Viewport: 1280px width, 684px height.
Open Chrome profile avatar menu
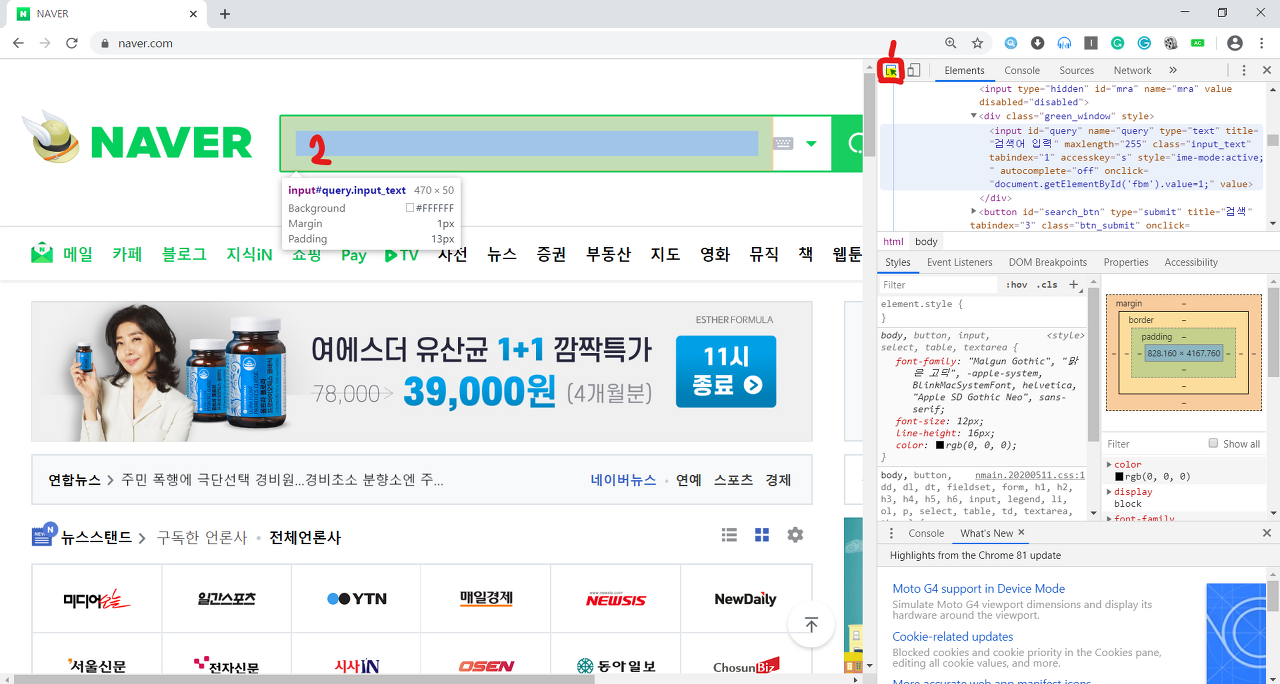tap(1235, 43)
